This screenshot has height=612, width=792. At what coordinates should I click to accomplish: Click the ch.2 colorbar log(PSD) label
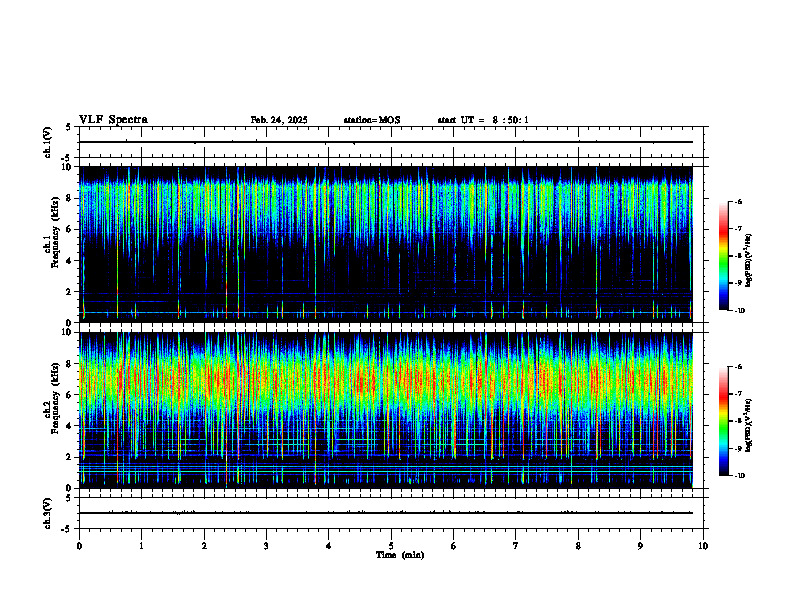749,425
